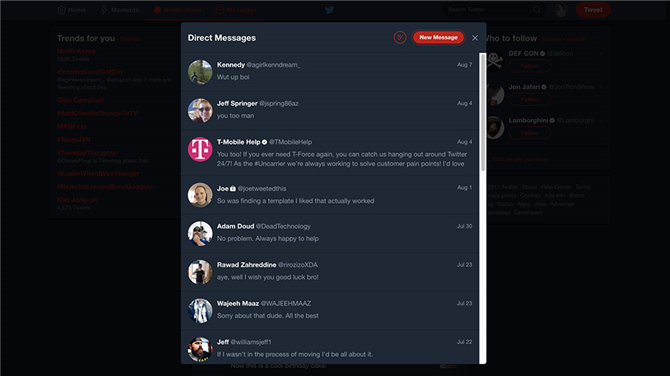This screenshot has width=670, height=376.
Task: Open the Messages tab in top bar
Action: pyautogui.click(x=236, y=10)
